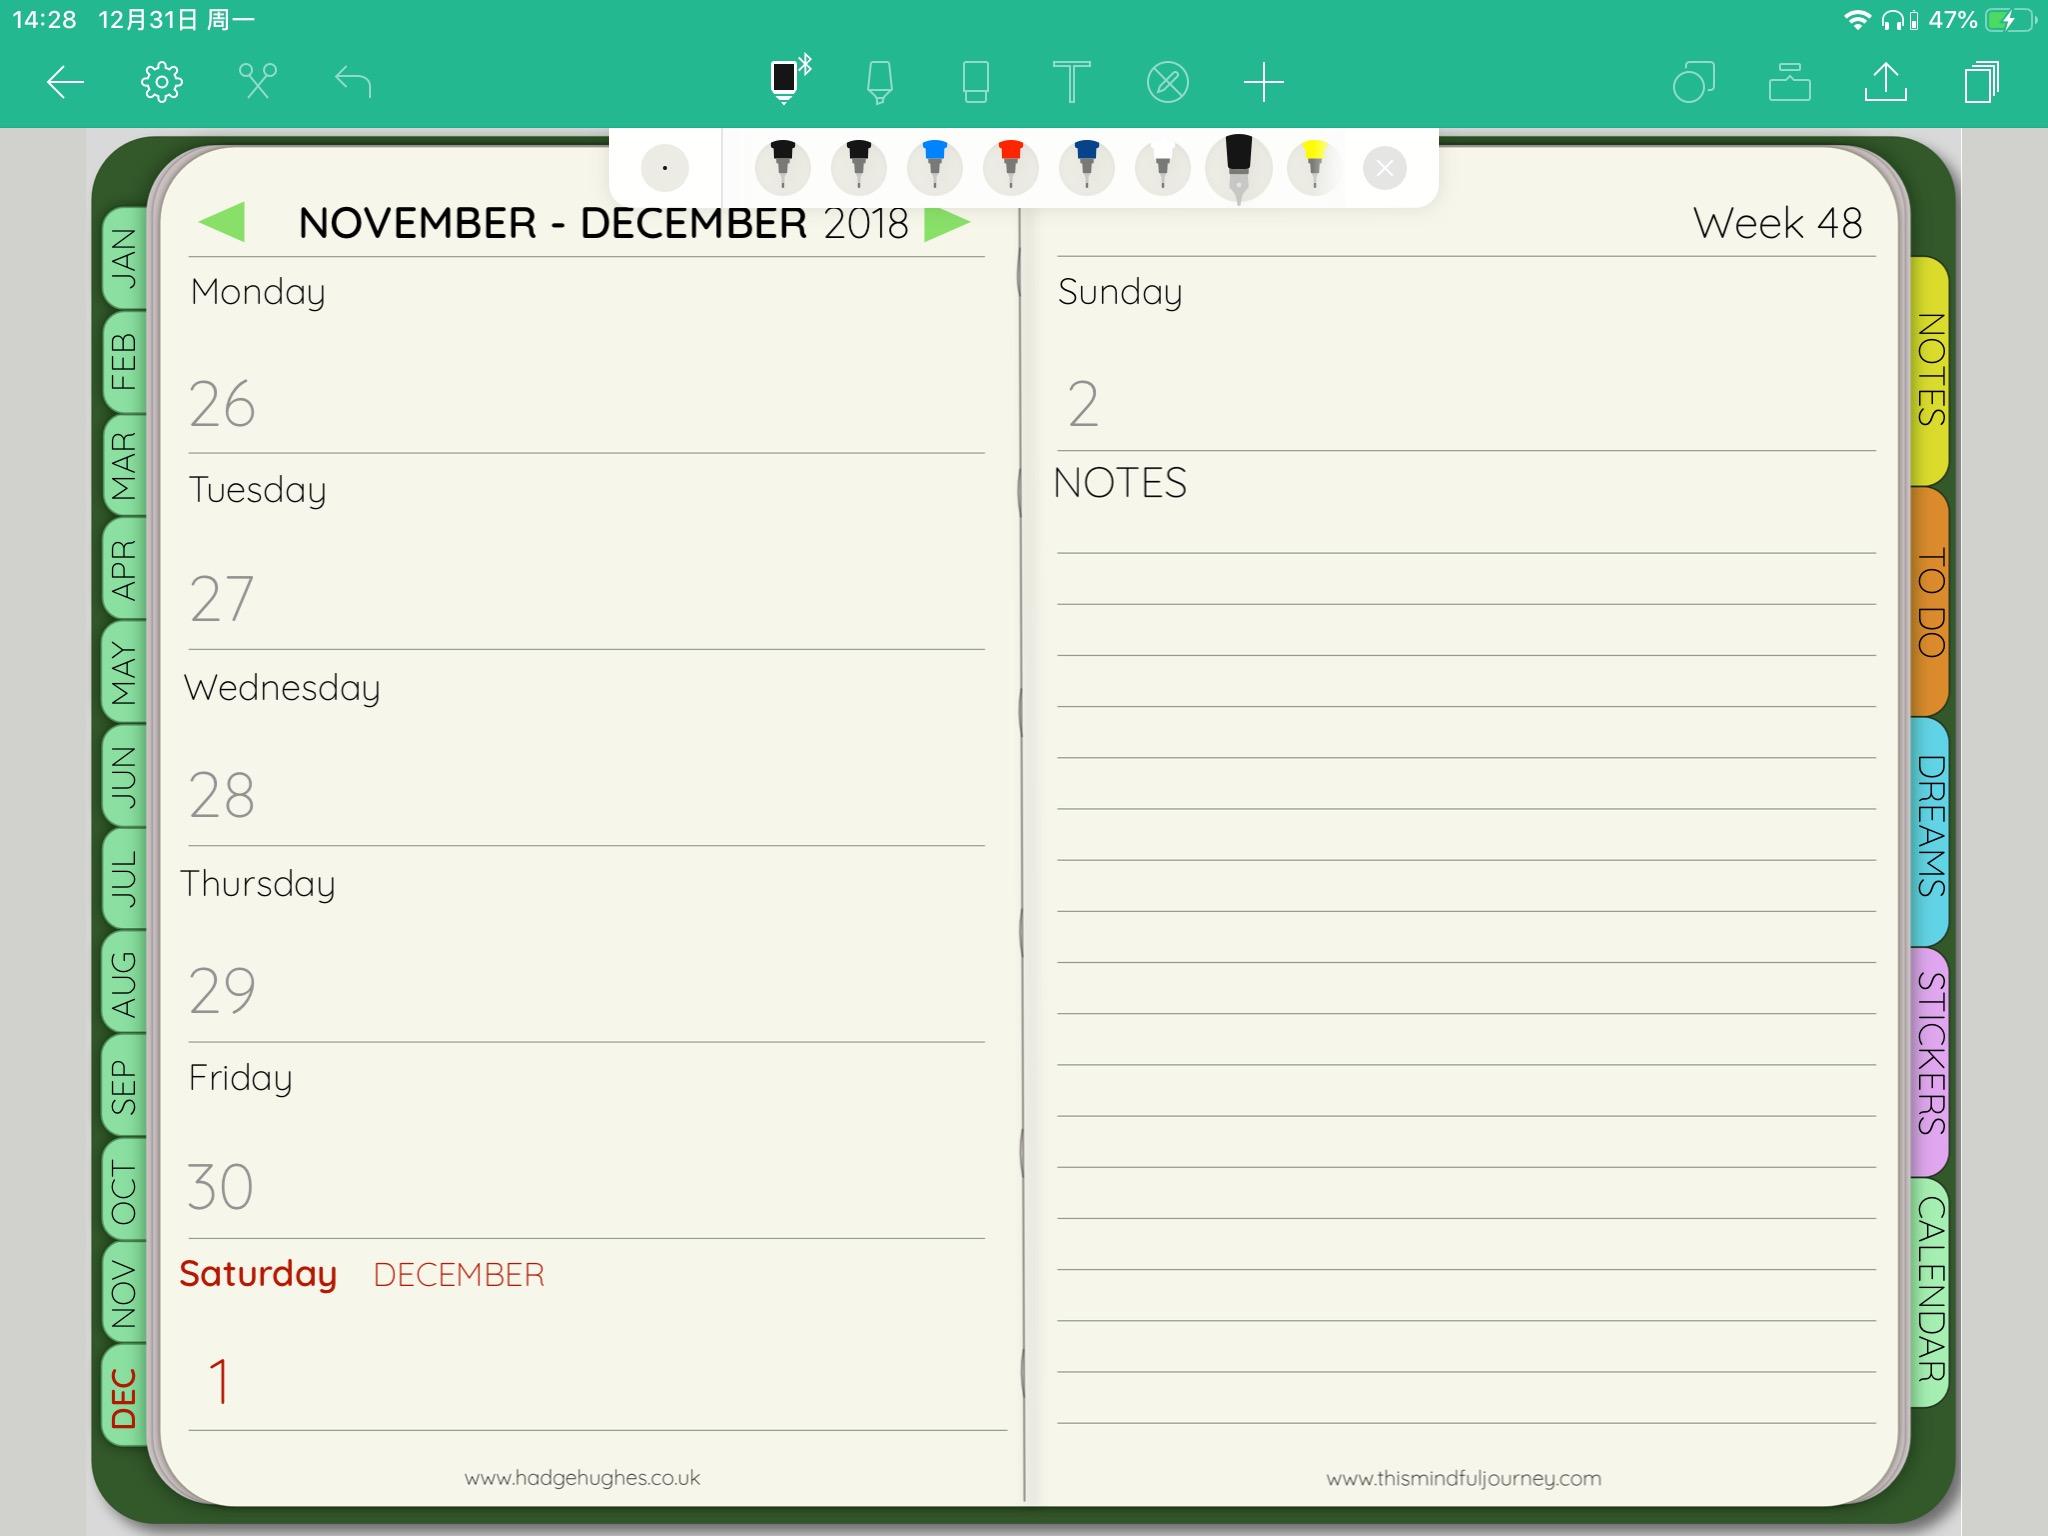Image resolution: width=2048 pixels, height=1536 pixels.
Task: Open the lasso selection tool
Action: 1695,82
